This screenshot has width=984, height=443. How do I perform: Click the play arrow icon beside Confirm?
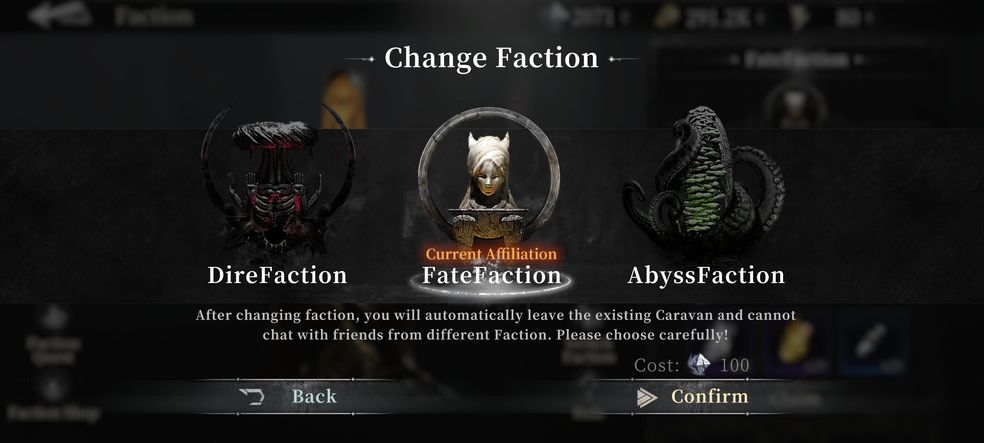click(x=647, y=397)
